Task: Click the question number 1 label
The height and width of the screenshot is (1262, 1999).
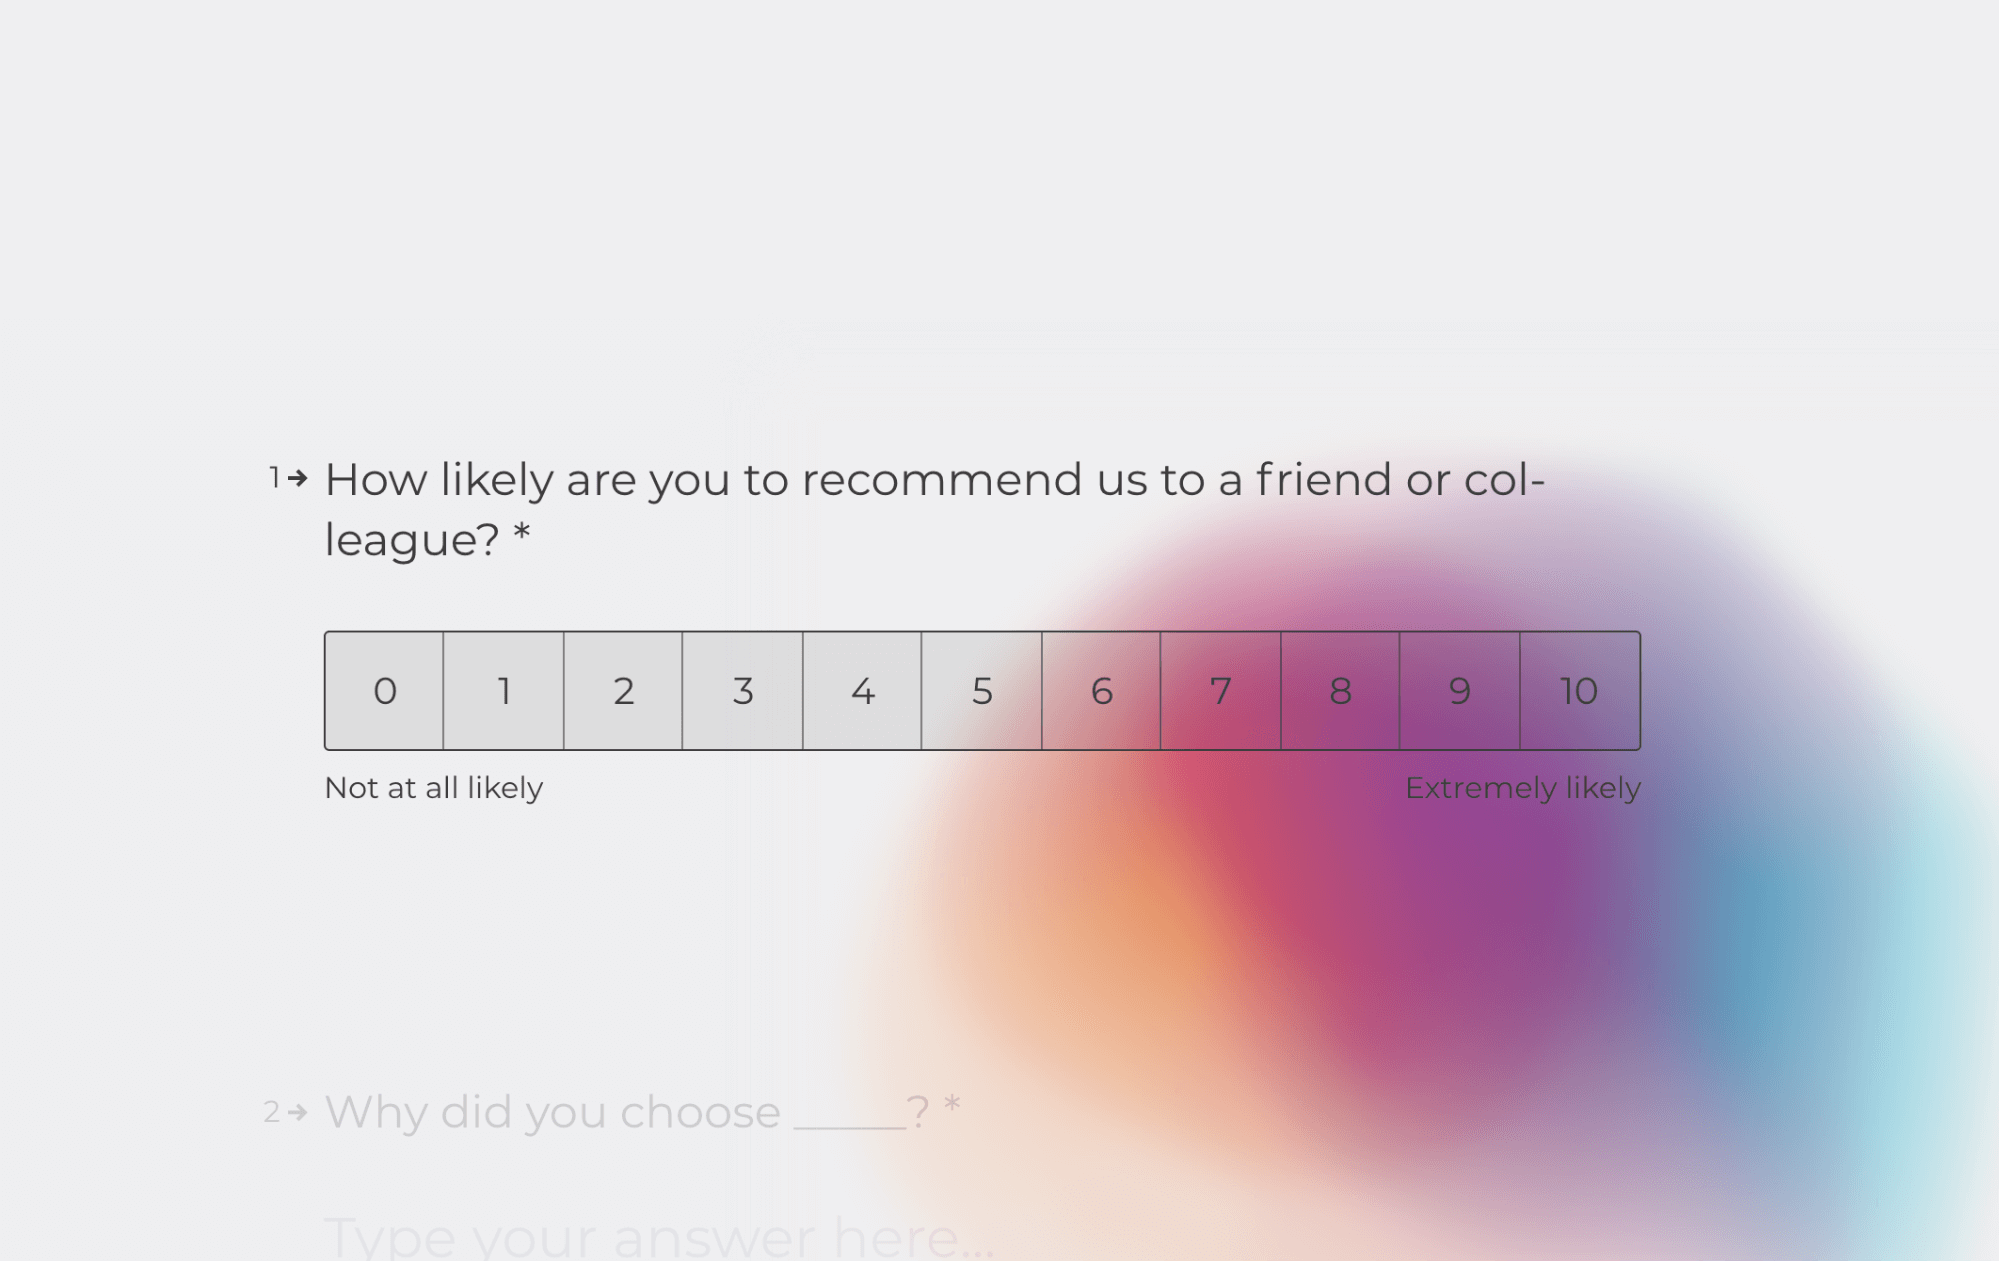Action: 274,478
